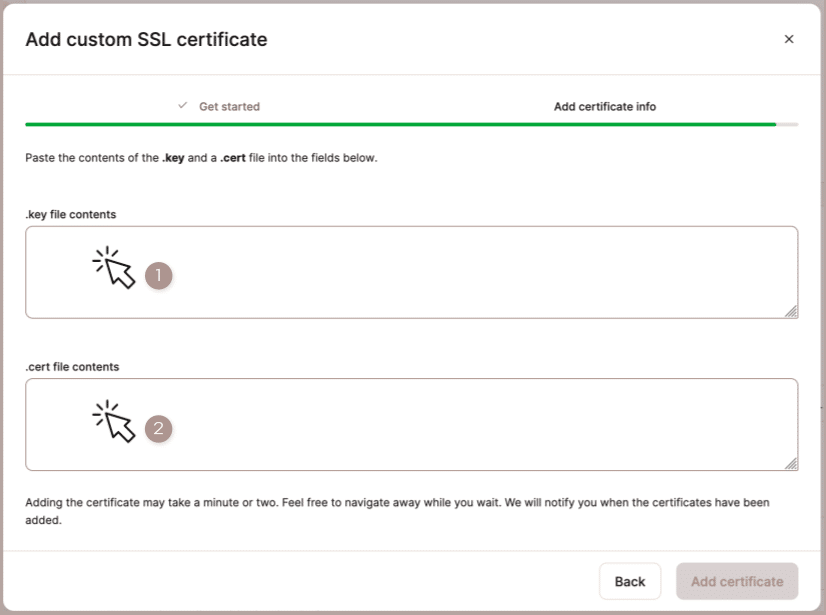Screen dimensions: 826x615
Task: Click the .cert file contents label
Action: coord(71,367)
